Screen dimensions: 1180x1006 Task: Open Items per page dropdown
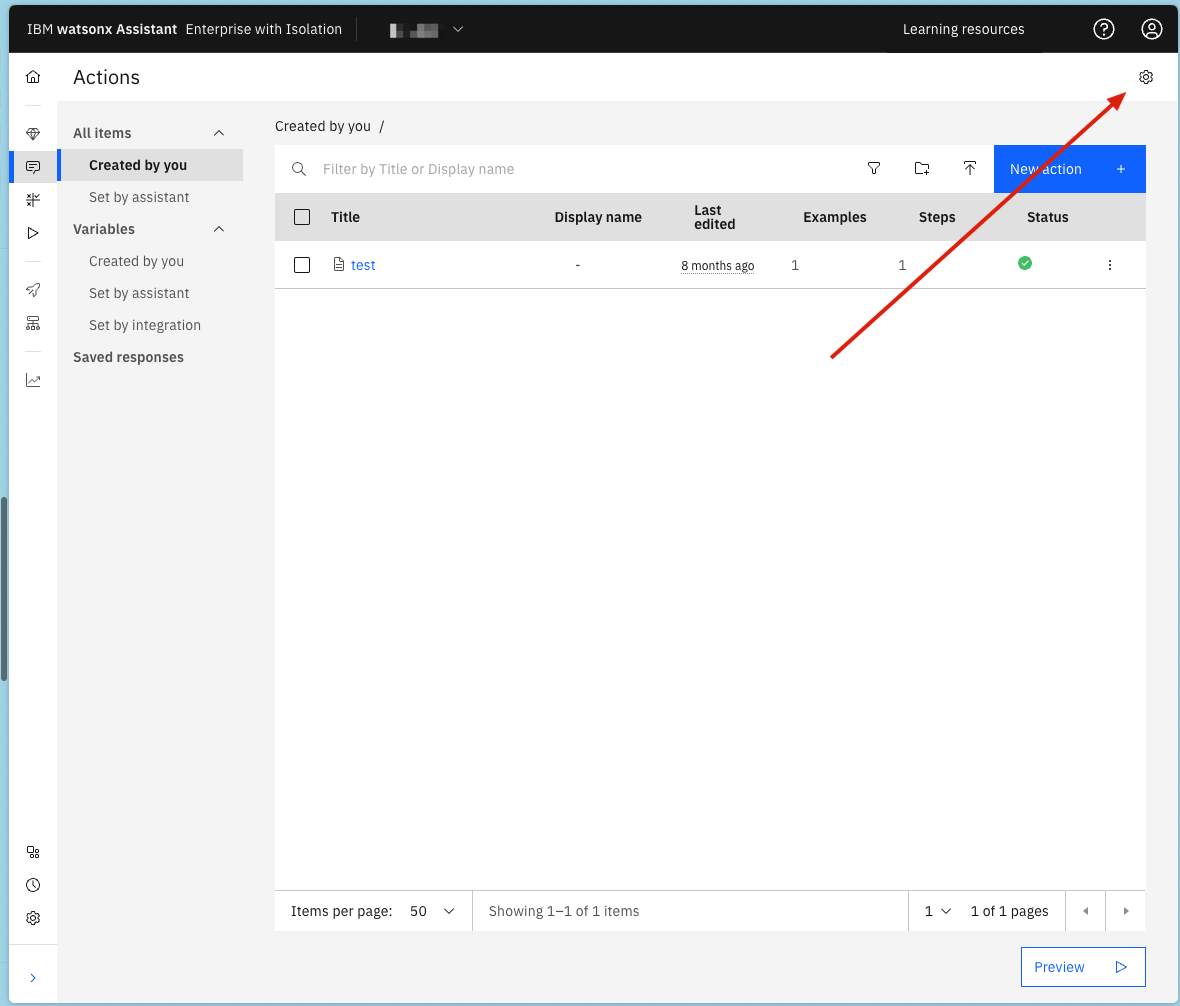[x=433, y=911]
